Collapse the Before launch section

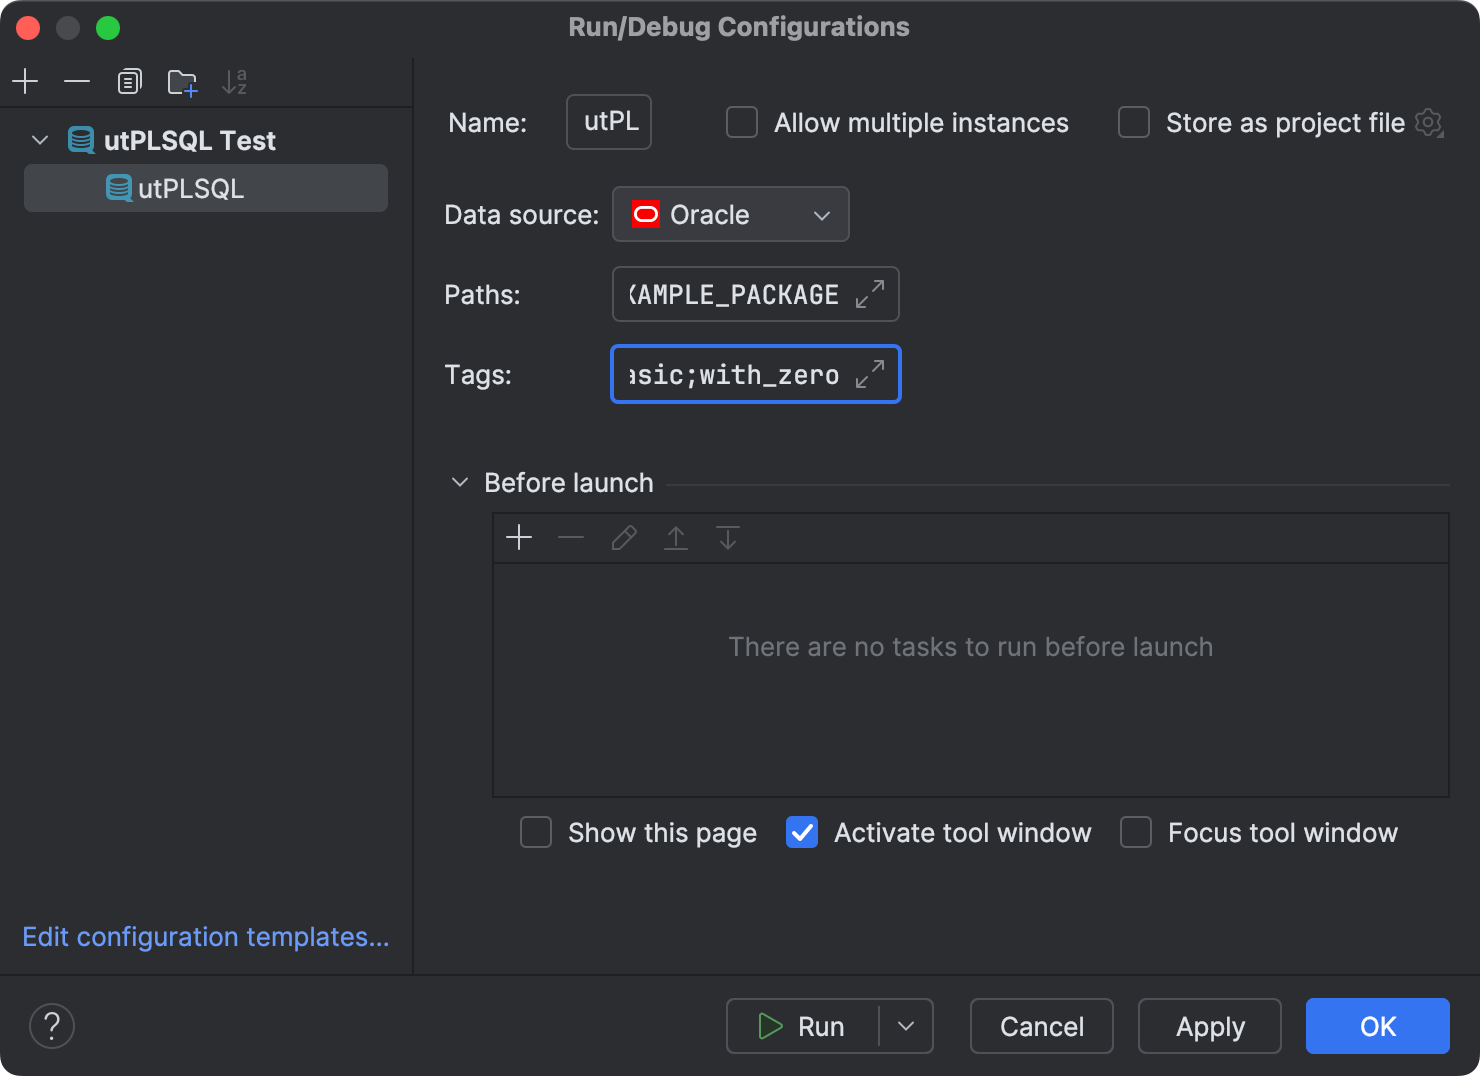click(459, 482)
